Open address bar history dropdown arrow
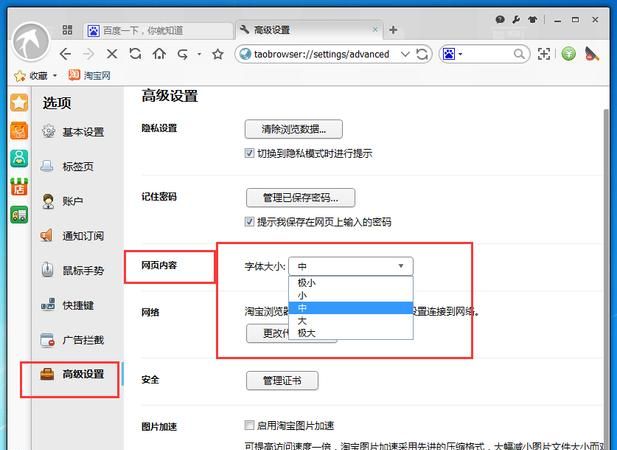 405,54
